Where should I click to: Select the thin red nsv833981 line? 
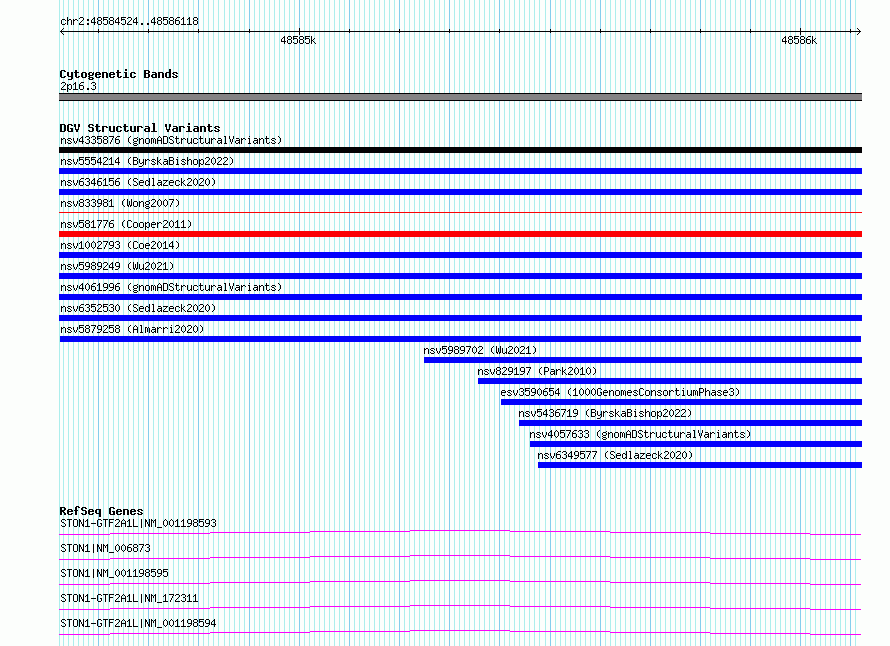[x=460, y=212]
